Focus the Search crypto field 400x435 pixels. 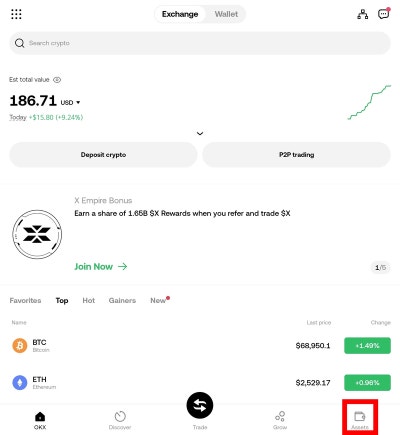coord(200,43)
